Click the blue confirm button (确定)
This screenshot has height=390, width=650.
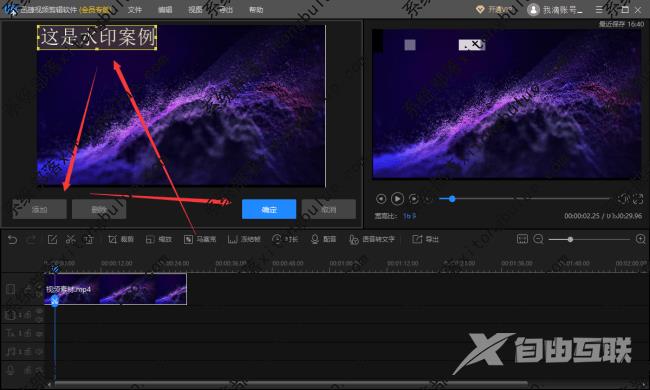pyautogui.click(x=269, y=209)
